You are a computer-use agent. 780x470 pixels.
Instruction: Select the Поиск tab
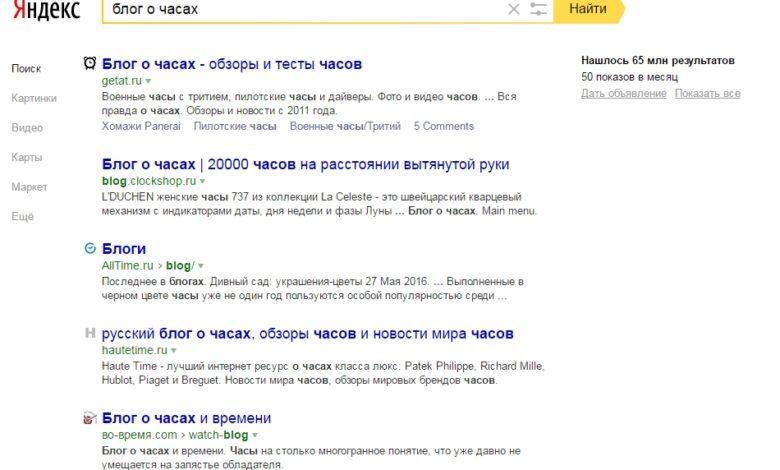(x=26, y=69)
